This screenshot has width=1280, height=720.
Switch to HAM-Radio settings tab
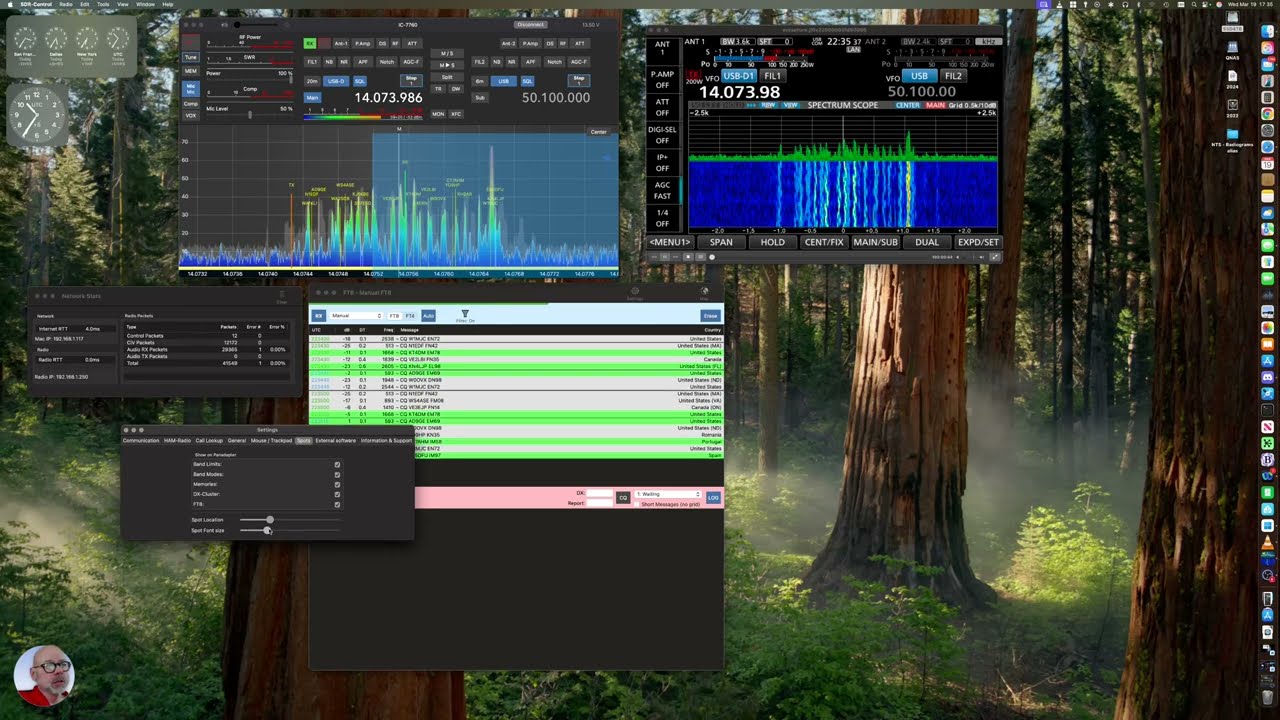[177, 440]
